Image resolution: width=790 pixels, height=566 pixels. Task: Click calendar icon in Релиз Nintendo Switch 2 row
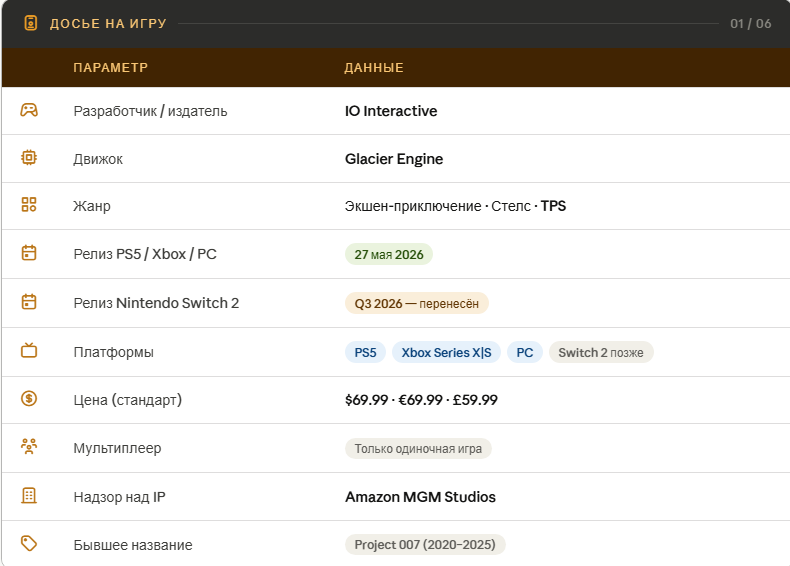tap(29, 302)
